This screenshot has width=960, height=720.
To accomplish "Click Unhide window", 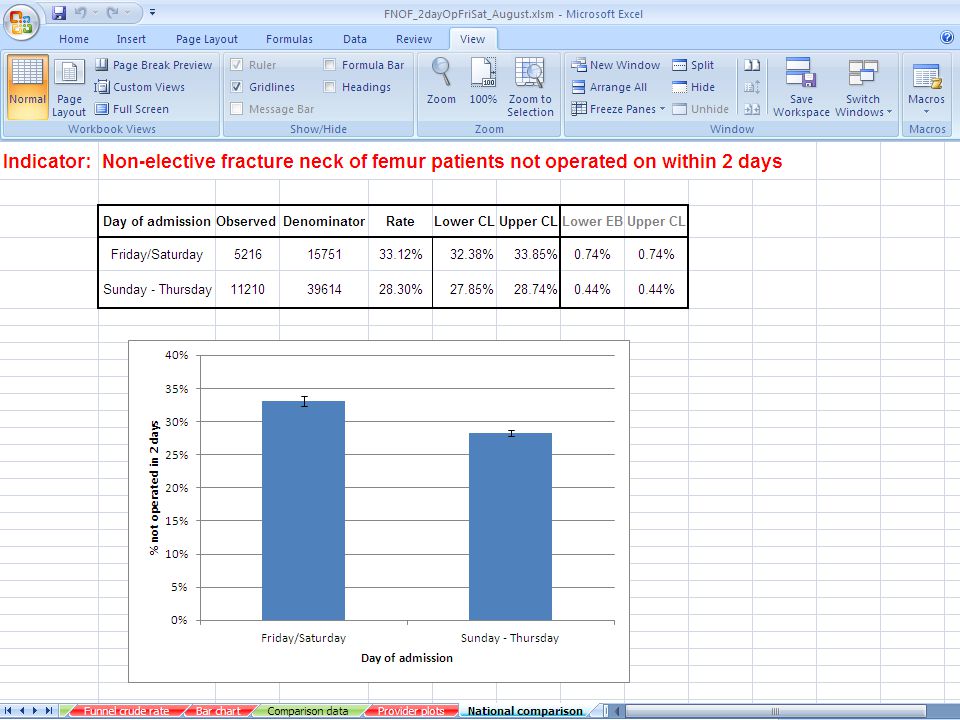I will [x=700, y=109].
